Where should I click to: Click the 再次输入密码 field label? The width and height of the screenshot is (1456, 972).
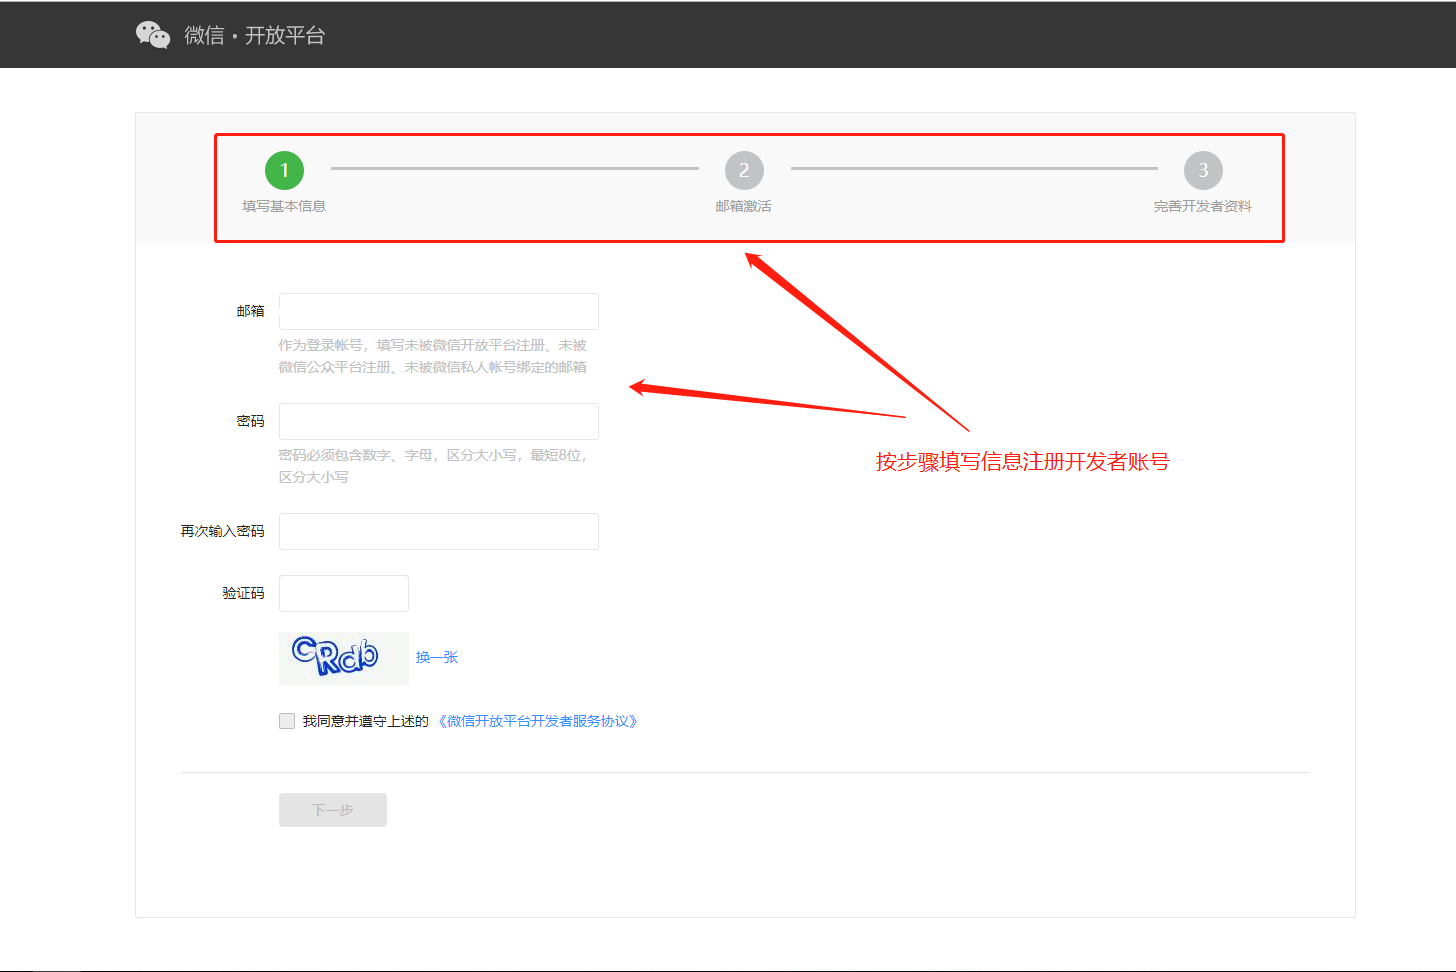(x=223, y=531)
